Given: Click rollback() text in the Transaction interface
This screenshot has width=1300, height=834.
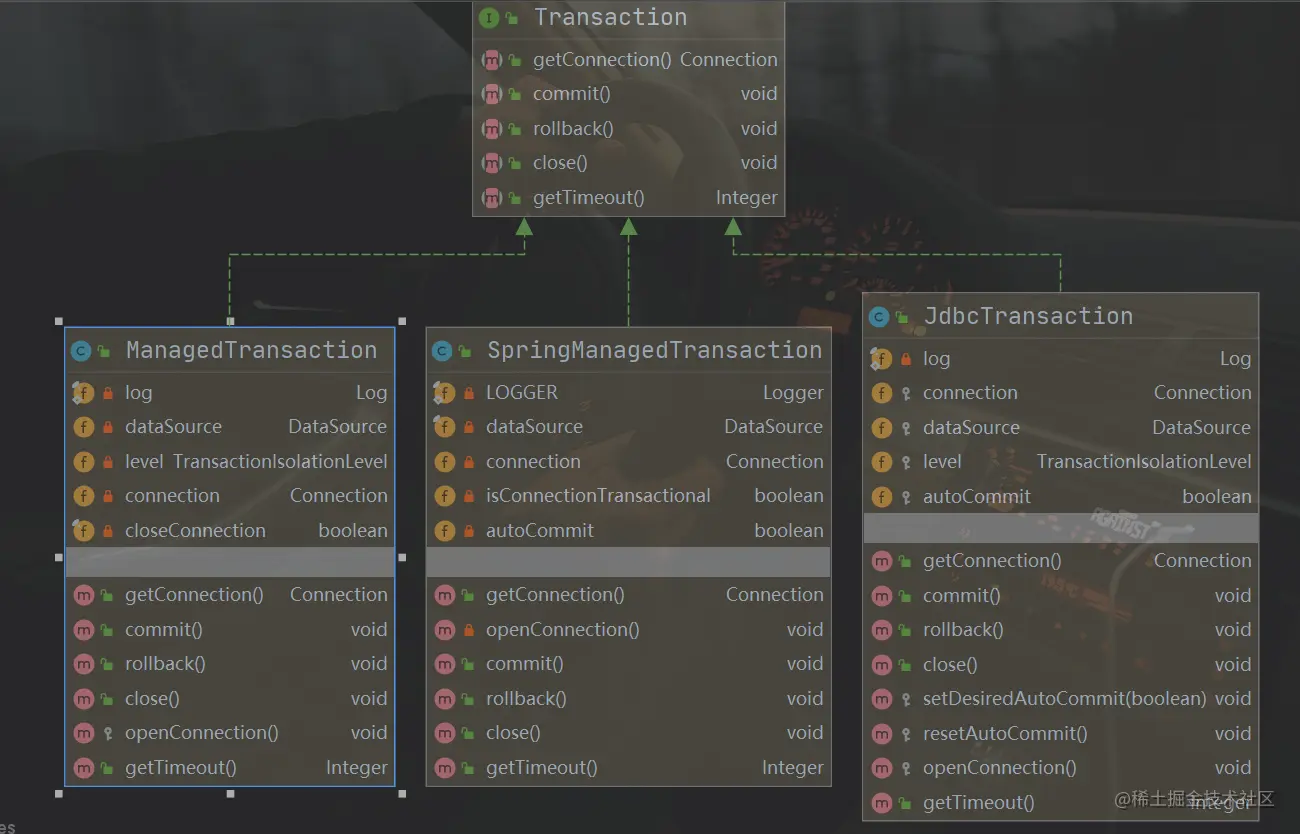Looking at the screenshot, I should click(573, 129).
